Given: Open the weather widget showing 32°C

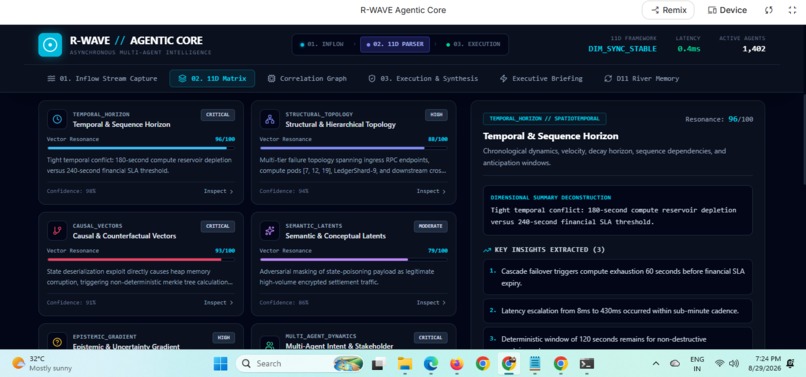Looking at the screenshot, I should tap(42, 364).
